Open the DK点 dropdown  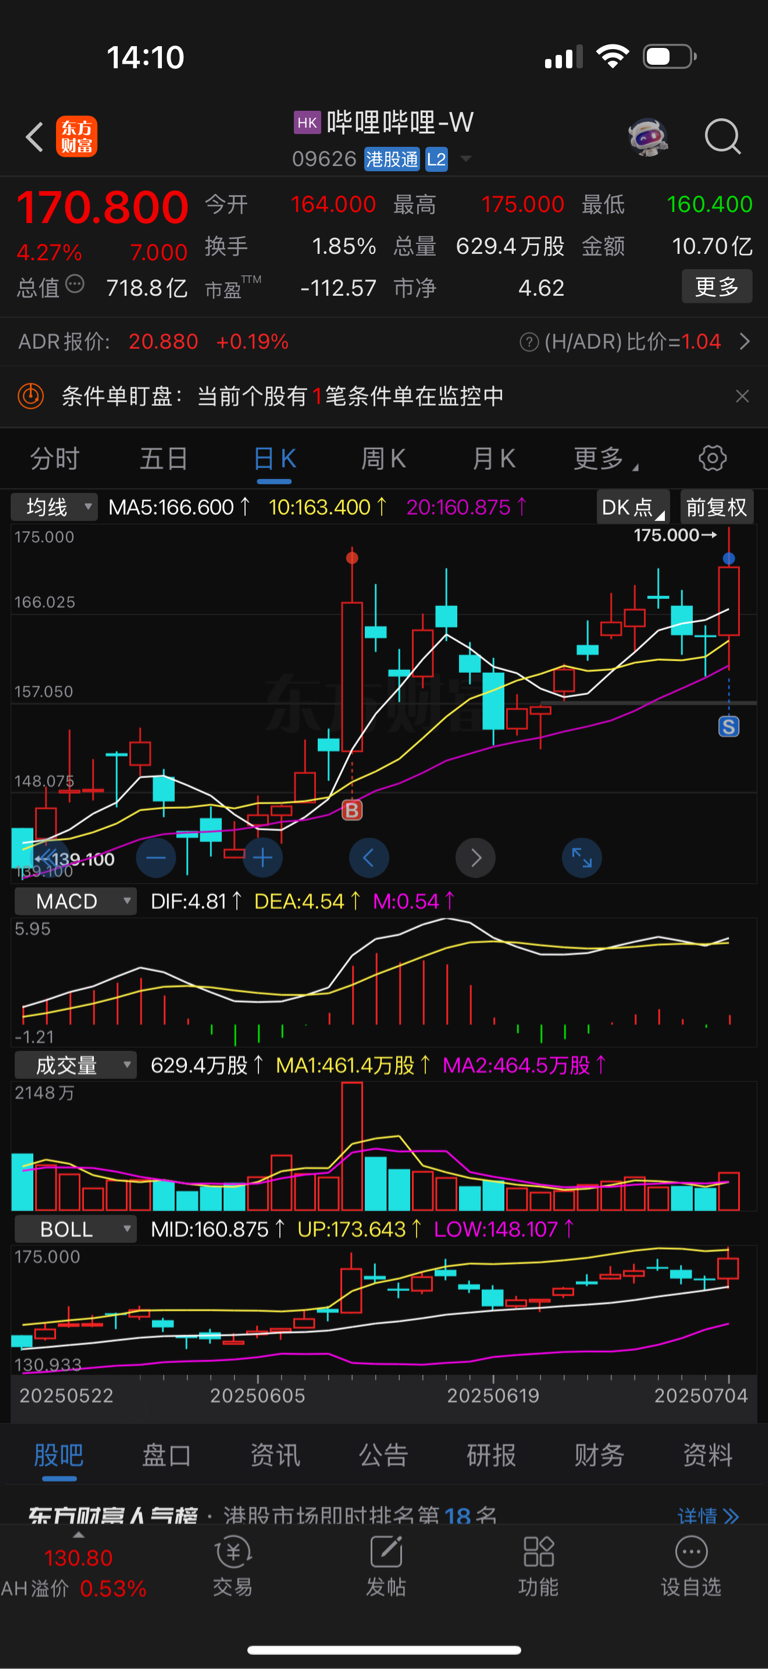click(633, 507)
